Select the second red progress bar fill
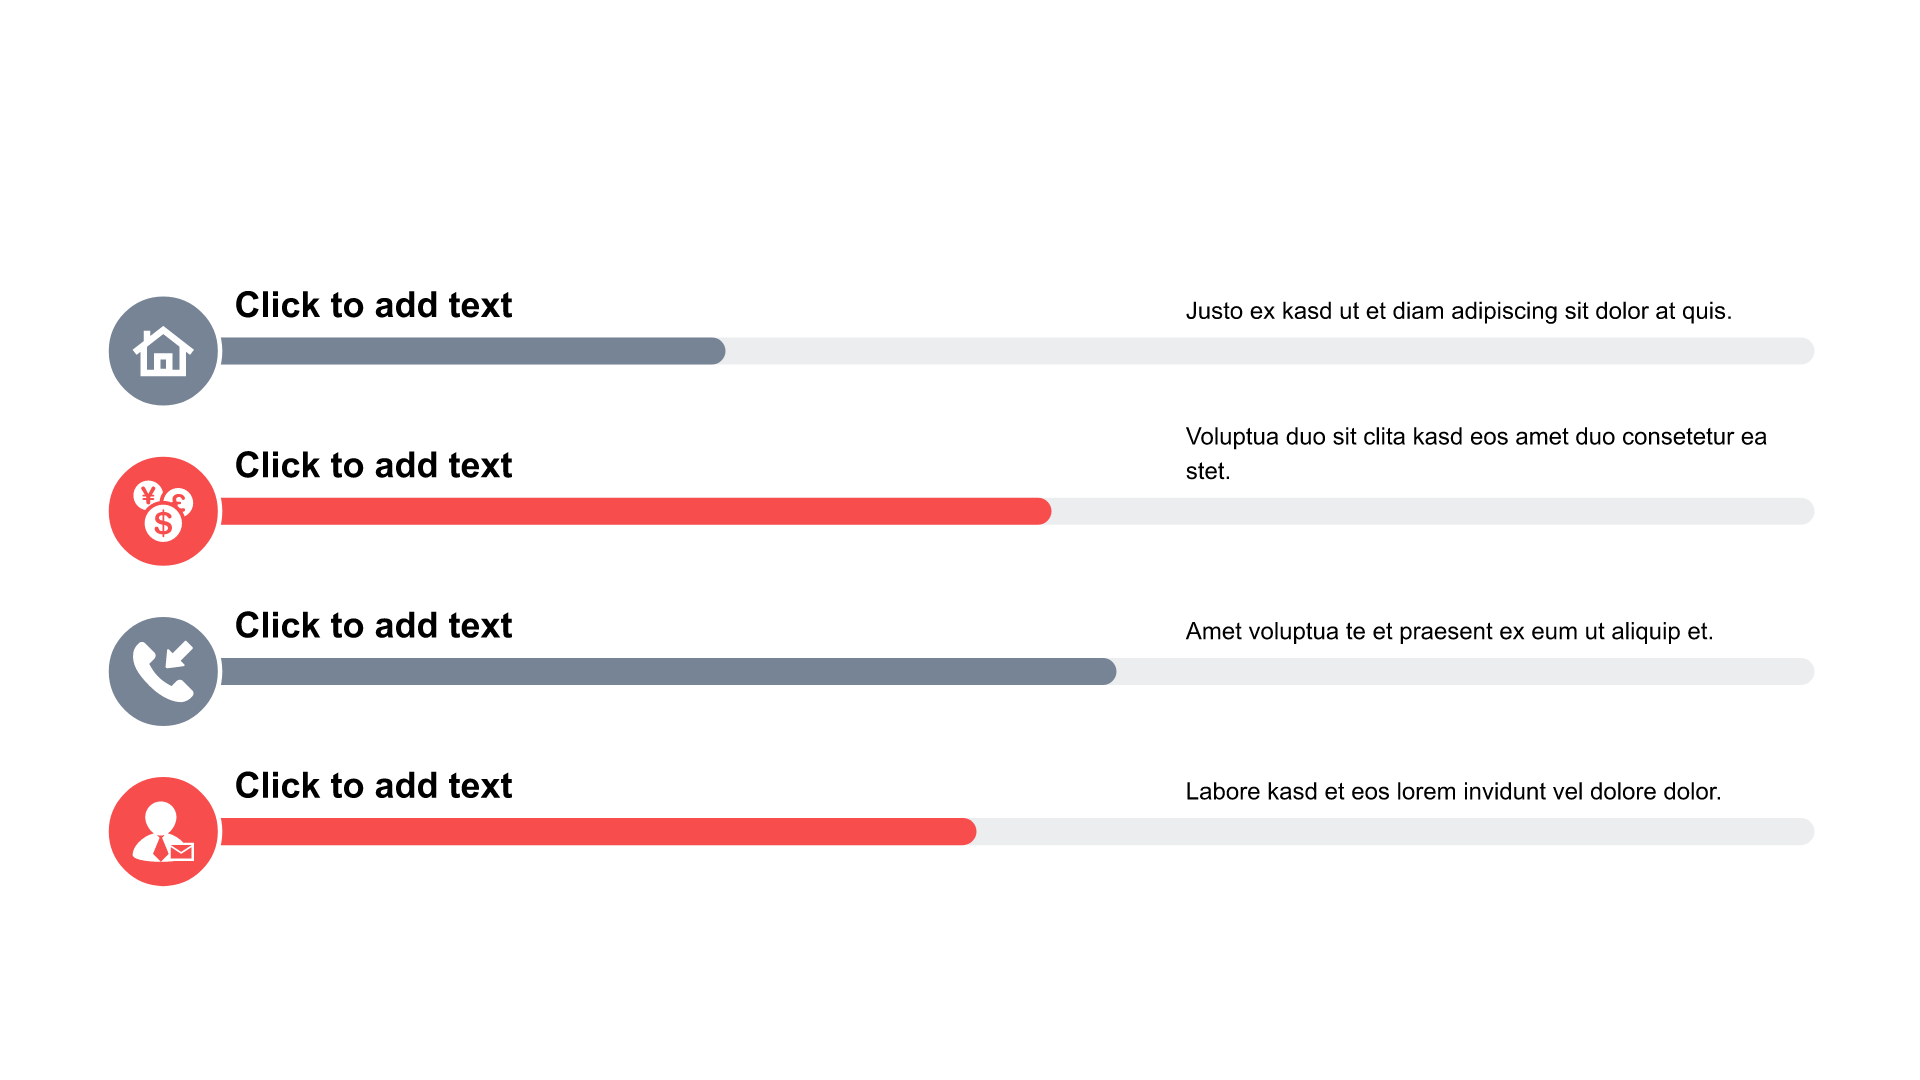1920x1080 pixels. [635, 511]
